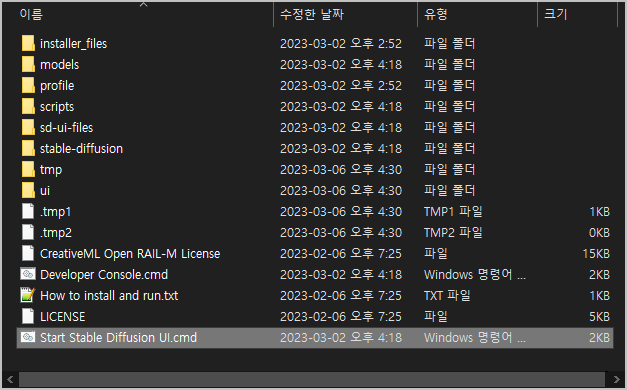
Task: Select the file name .tmp2
Action: pos(56,233)
